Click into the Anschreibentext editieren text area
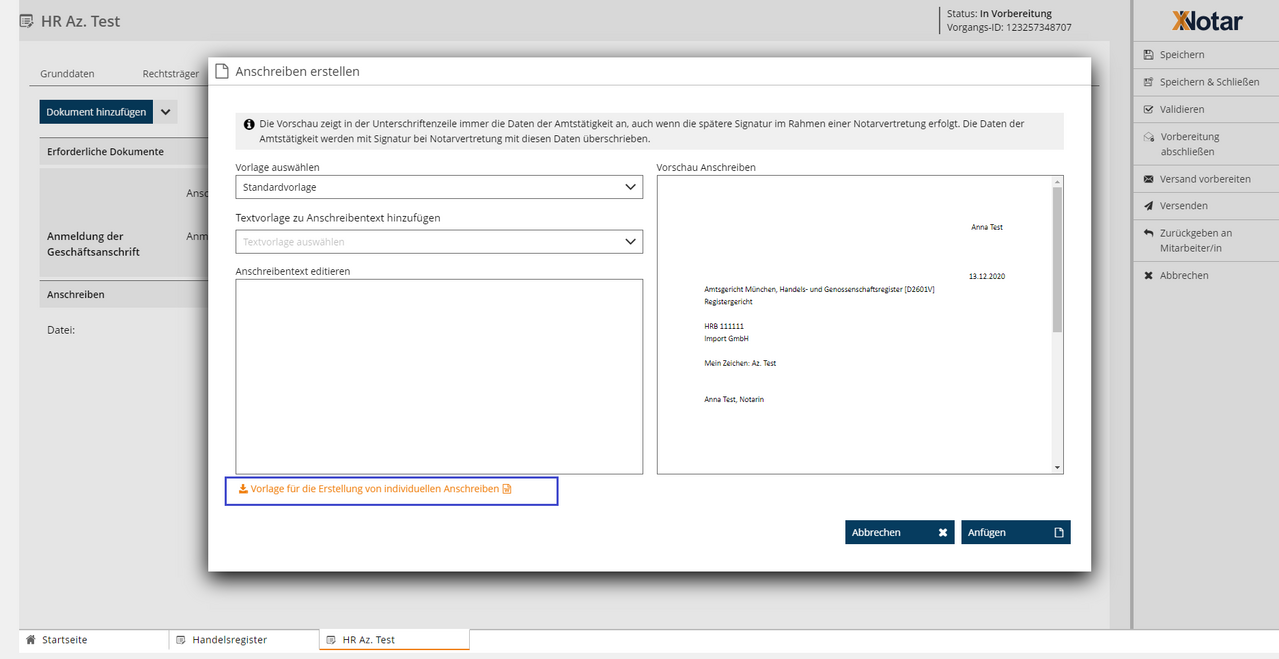1279x659 pixels. pyautogui.click(x=439, y=376)
